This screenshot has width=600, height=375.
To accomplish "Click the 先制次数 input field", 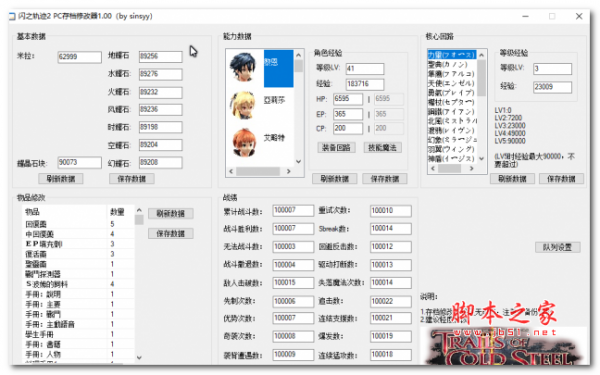I will point(293,302).
